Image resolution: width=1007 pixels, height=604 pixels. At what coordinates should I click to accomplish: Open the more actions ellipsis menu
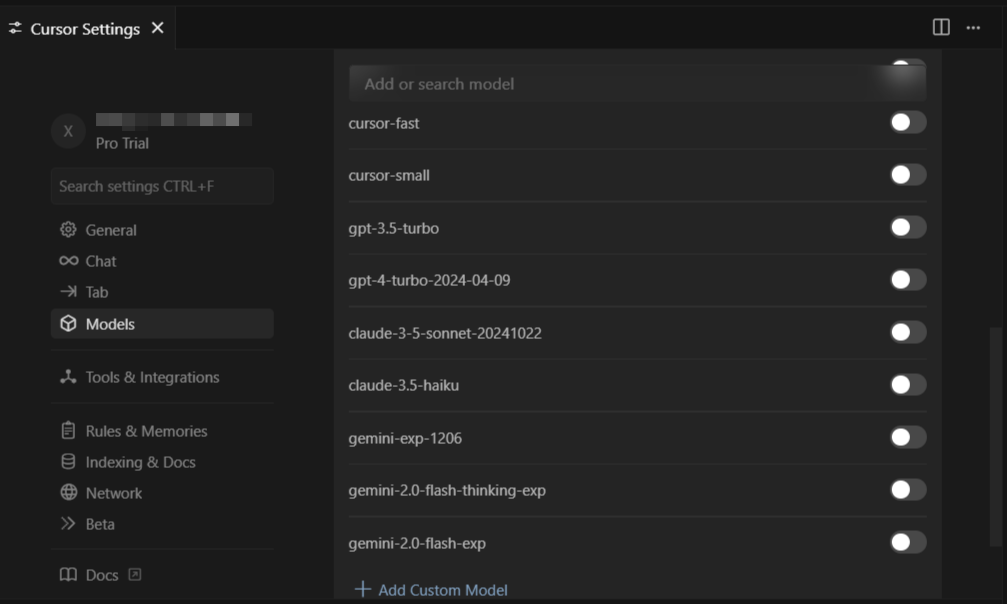[973, 28]
